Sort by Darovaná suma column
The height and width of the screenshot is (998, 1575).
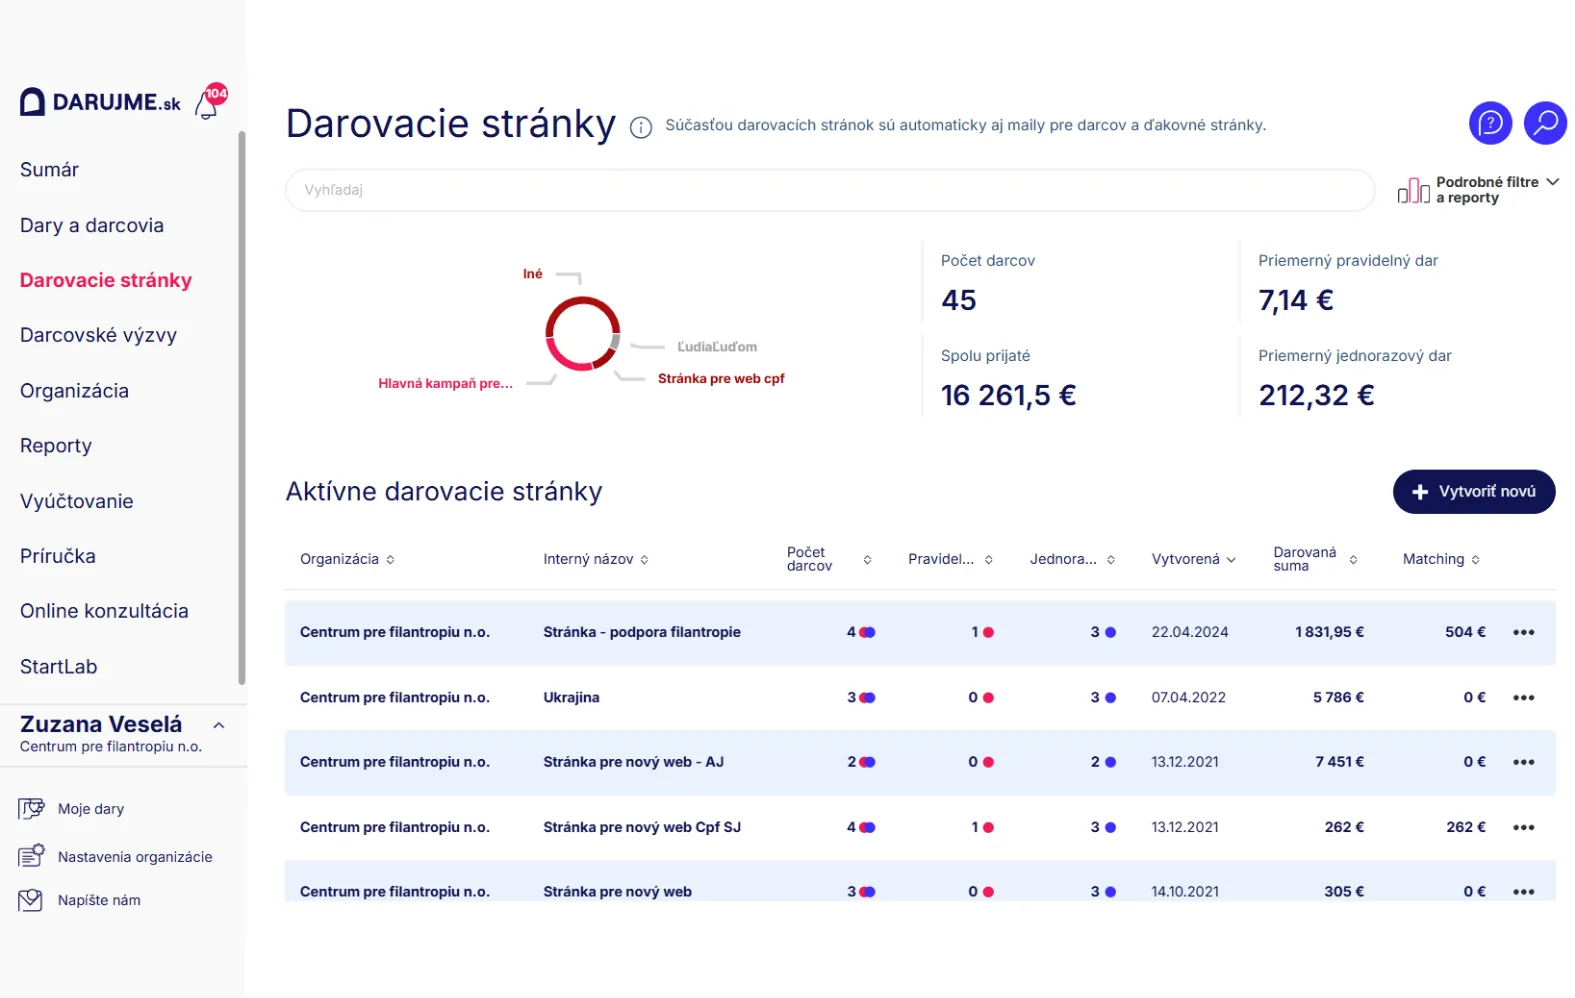tap(1315, 559)
